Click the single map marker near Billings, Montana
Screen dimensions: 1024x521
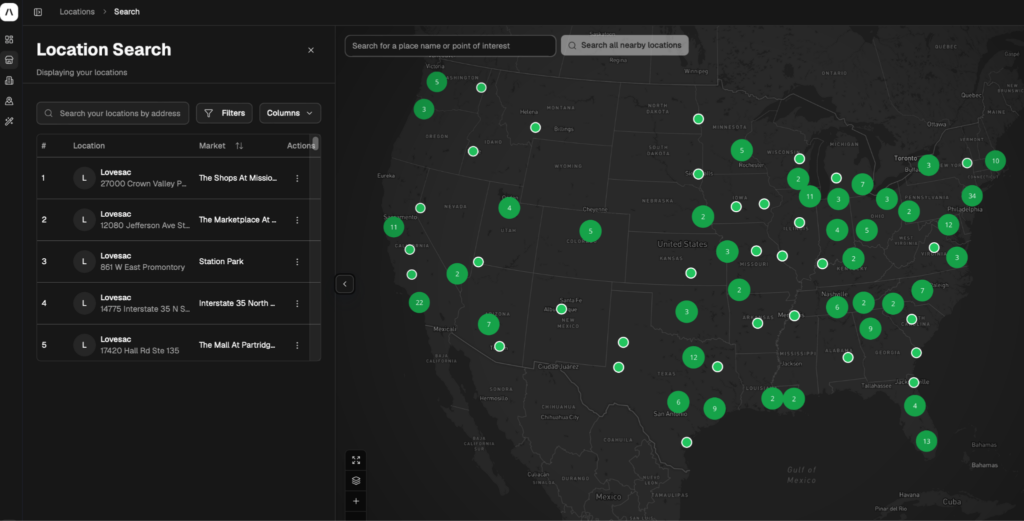(536, 127)
